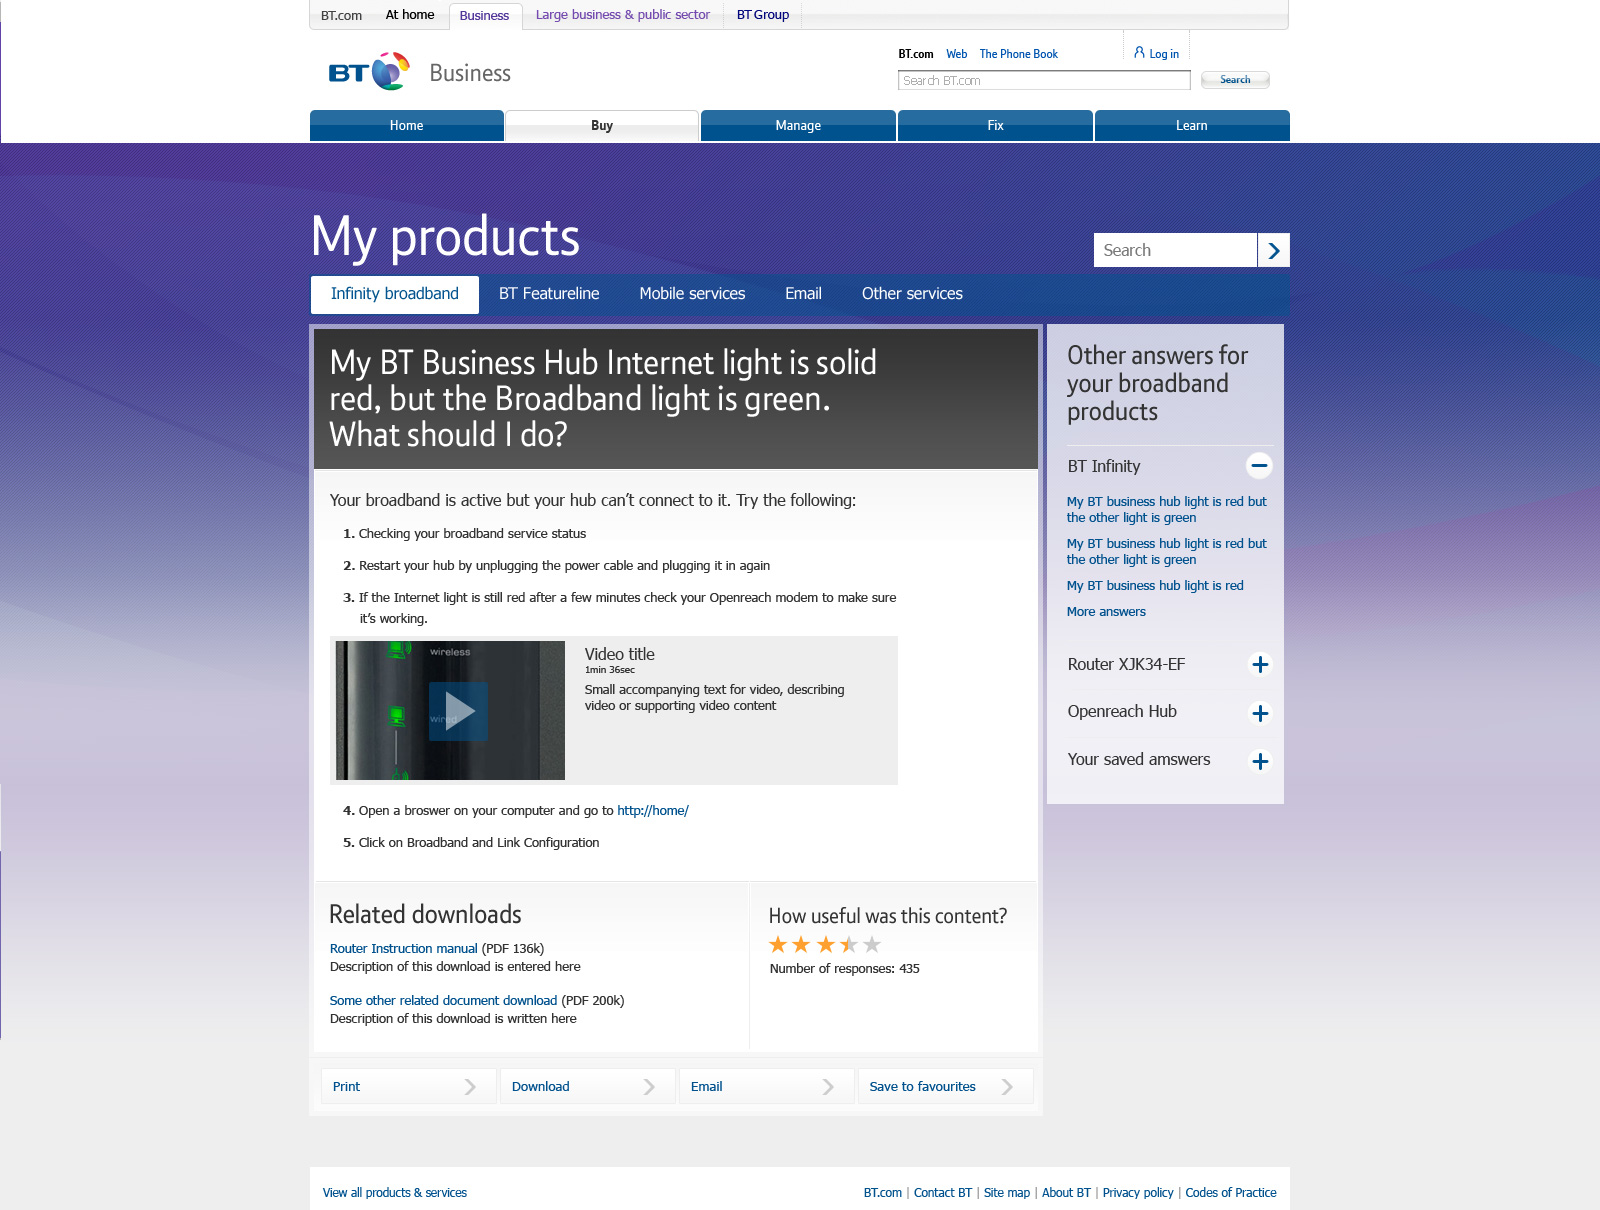Open Large business & public sector

[x=623, y=15]
